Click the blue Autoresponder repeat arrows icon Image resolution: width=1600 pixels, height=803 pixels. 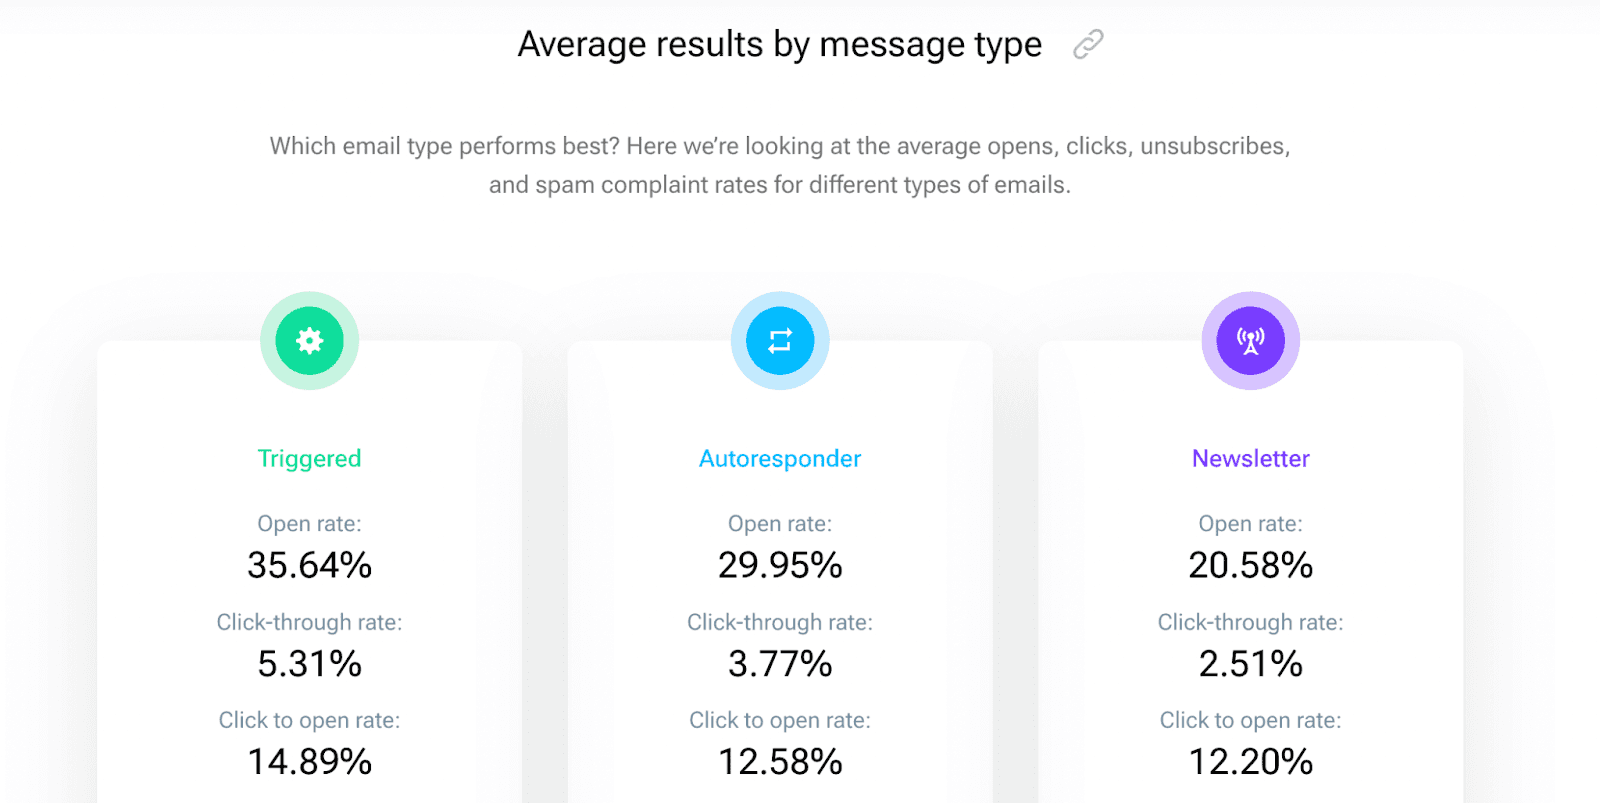pyautogui.click(x=780, y=341)
